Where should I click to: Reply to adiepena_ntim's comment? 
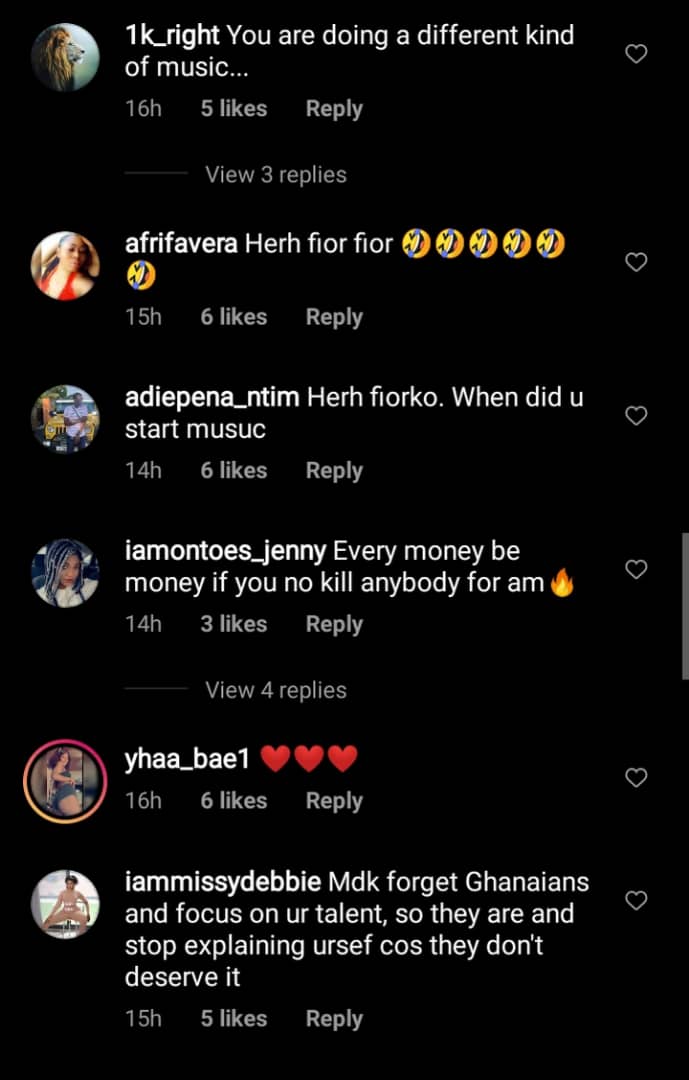click(334, 470)
